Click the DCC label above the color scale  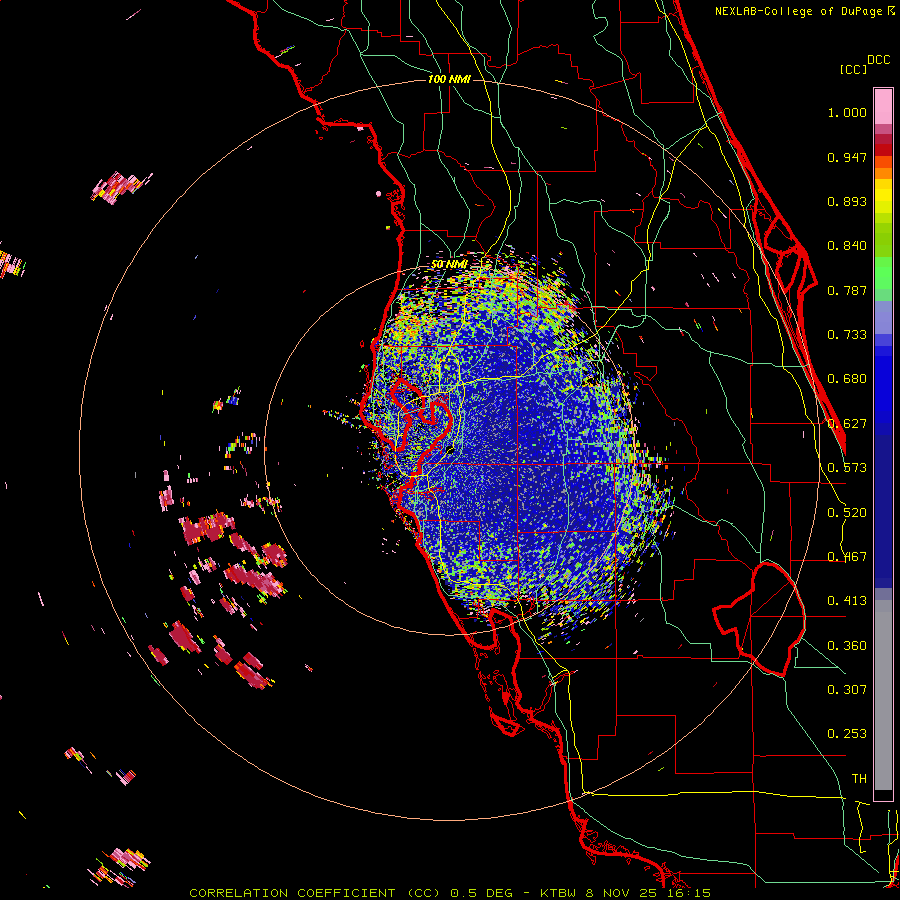coord(878,60)
